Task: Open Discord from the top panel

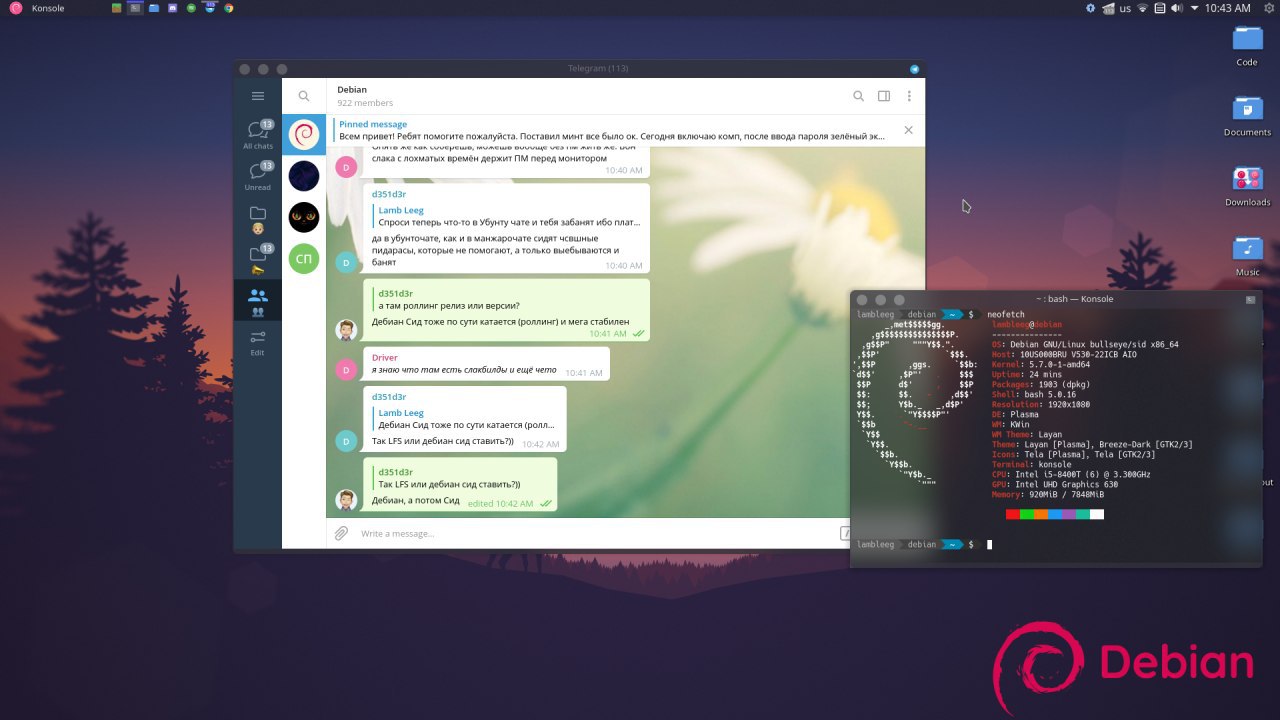Action: pos(173,8)
